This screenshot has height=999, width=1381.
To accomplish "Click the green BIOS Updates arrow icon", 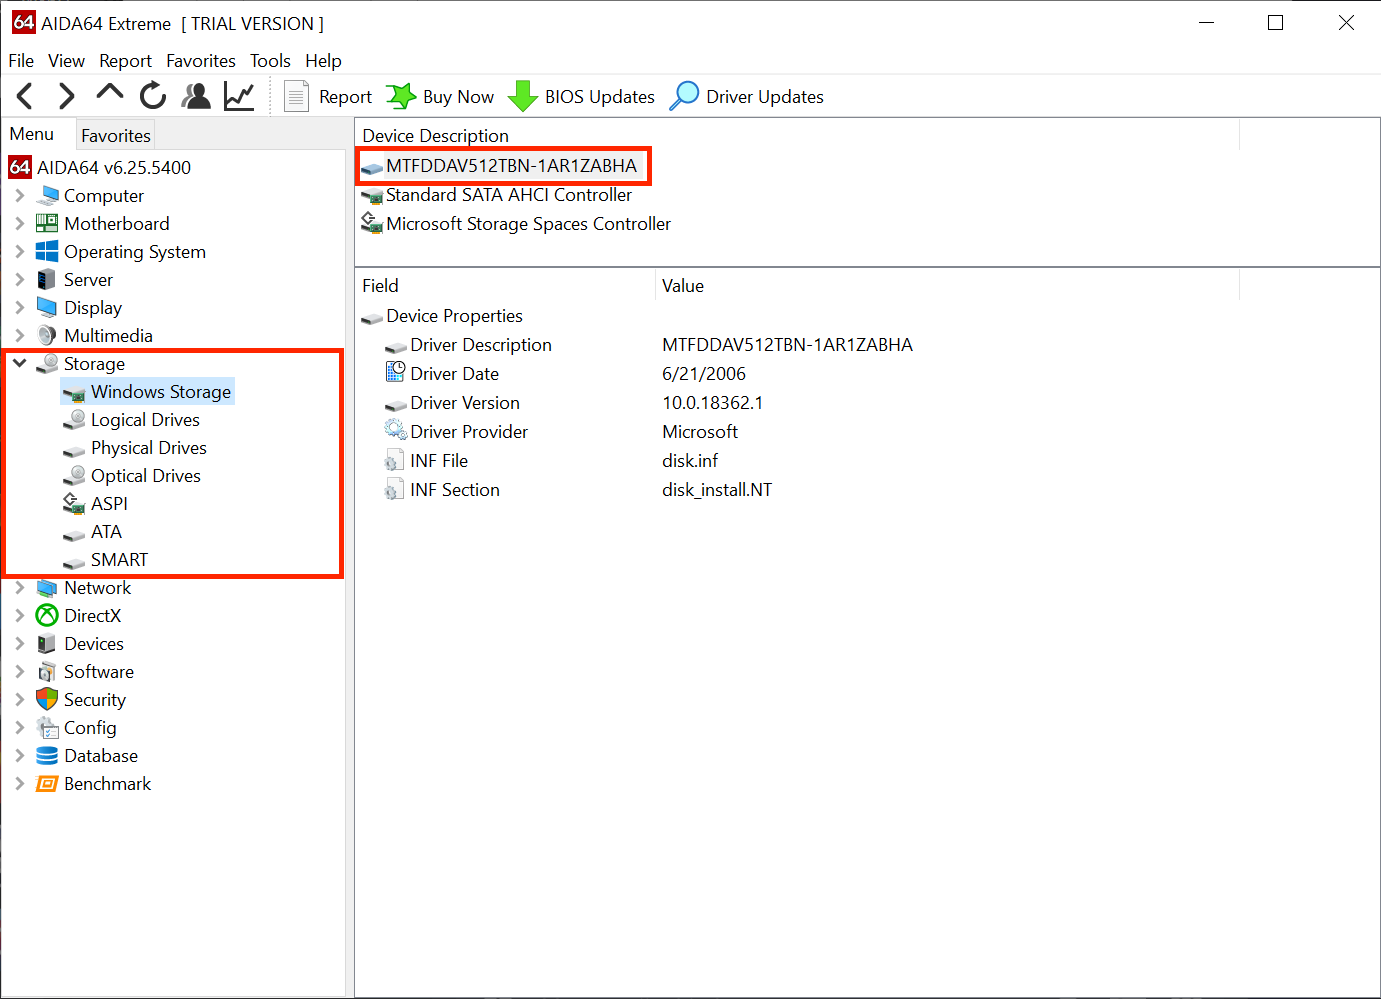I will point(522,97).
